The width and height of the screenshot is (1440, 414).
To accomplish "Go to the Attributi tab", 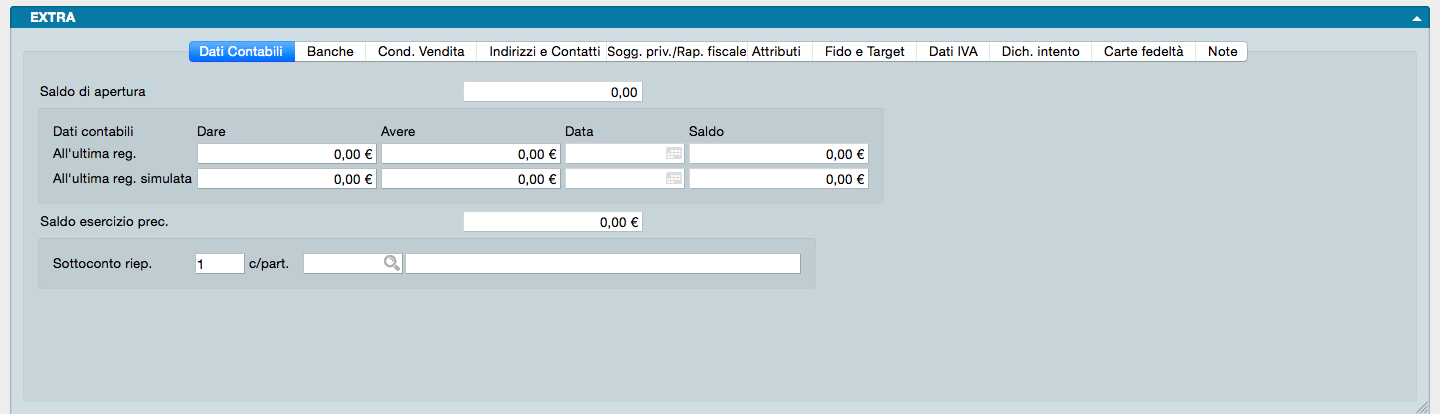I will click(x=776, y=52).
